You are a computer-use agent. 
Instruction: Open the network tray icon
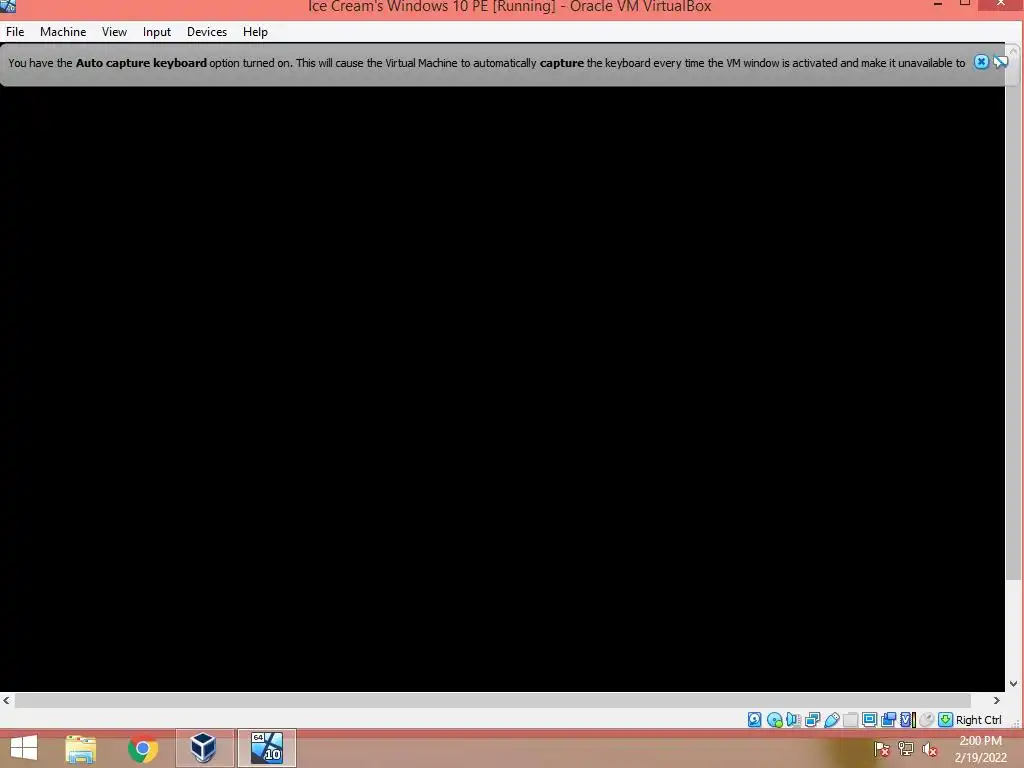point(906,749)
